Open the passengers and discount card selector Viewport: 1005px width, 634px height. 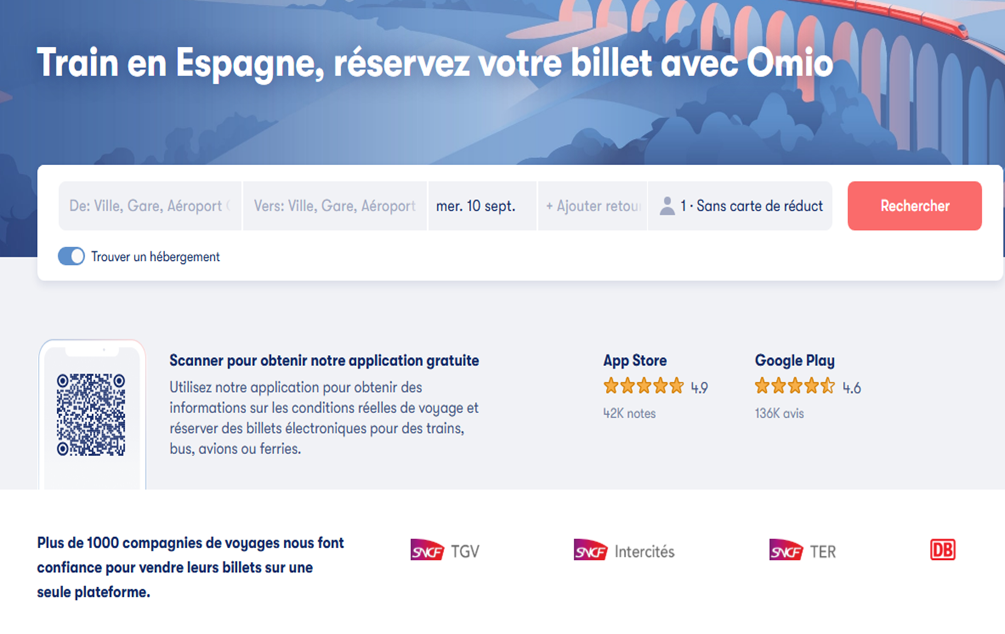point(740,206)
